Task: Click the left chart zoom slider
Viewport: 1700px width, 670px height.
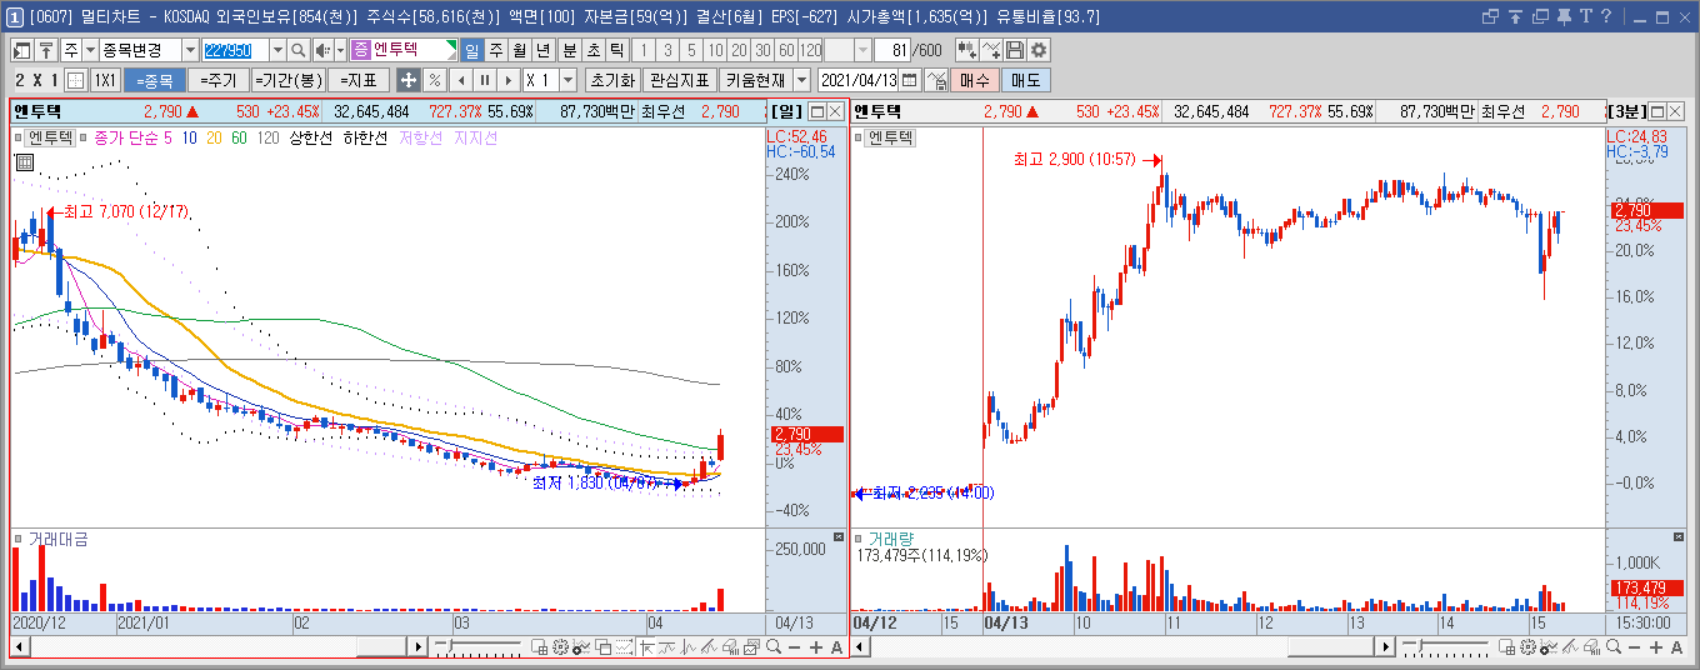Action: click(478, 647)
